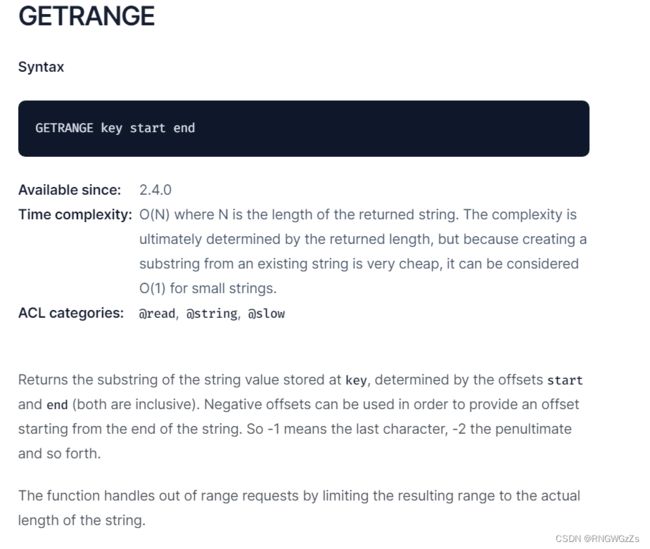Open the @read ACL category link
Image resolution: width=650 pixels, height=549 pixels.
[157, 313]
